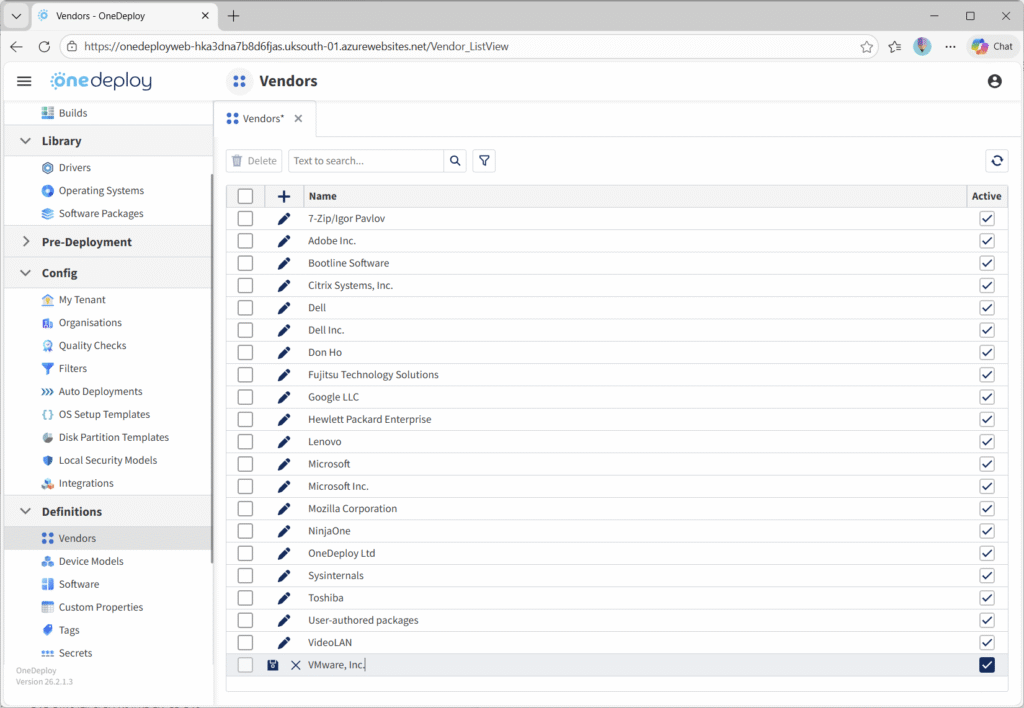Open Secrets in sidebar
1024x708 pixels.
pyautogui.click(x=75, y=653)
